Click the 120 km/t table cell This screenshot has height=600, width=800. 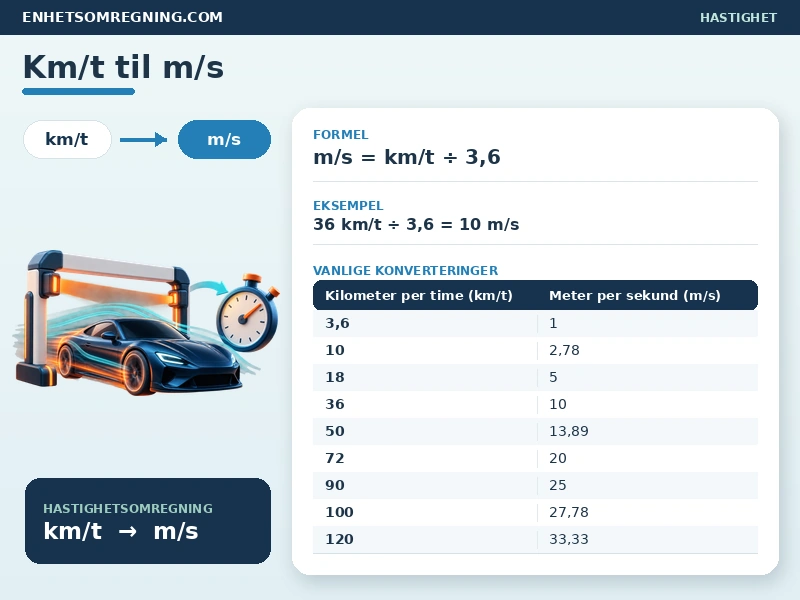tap(425, 539)
